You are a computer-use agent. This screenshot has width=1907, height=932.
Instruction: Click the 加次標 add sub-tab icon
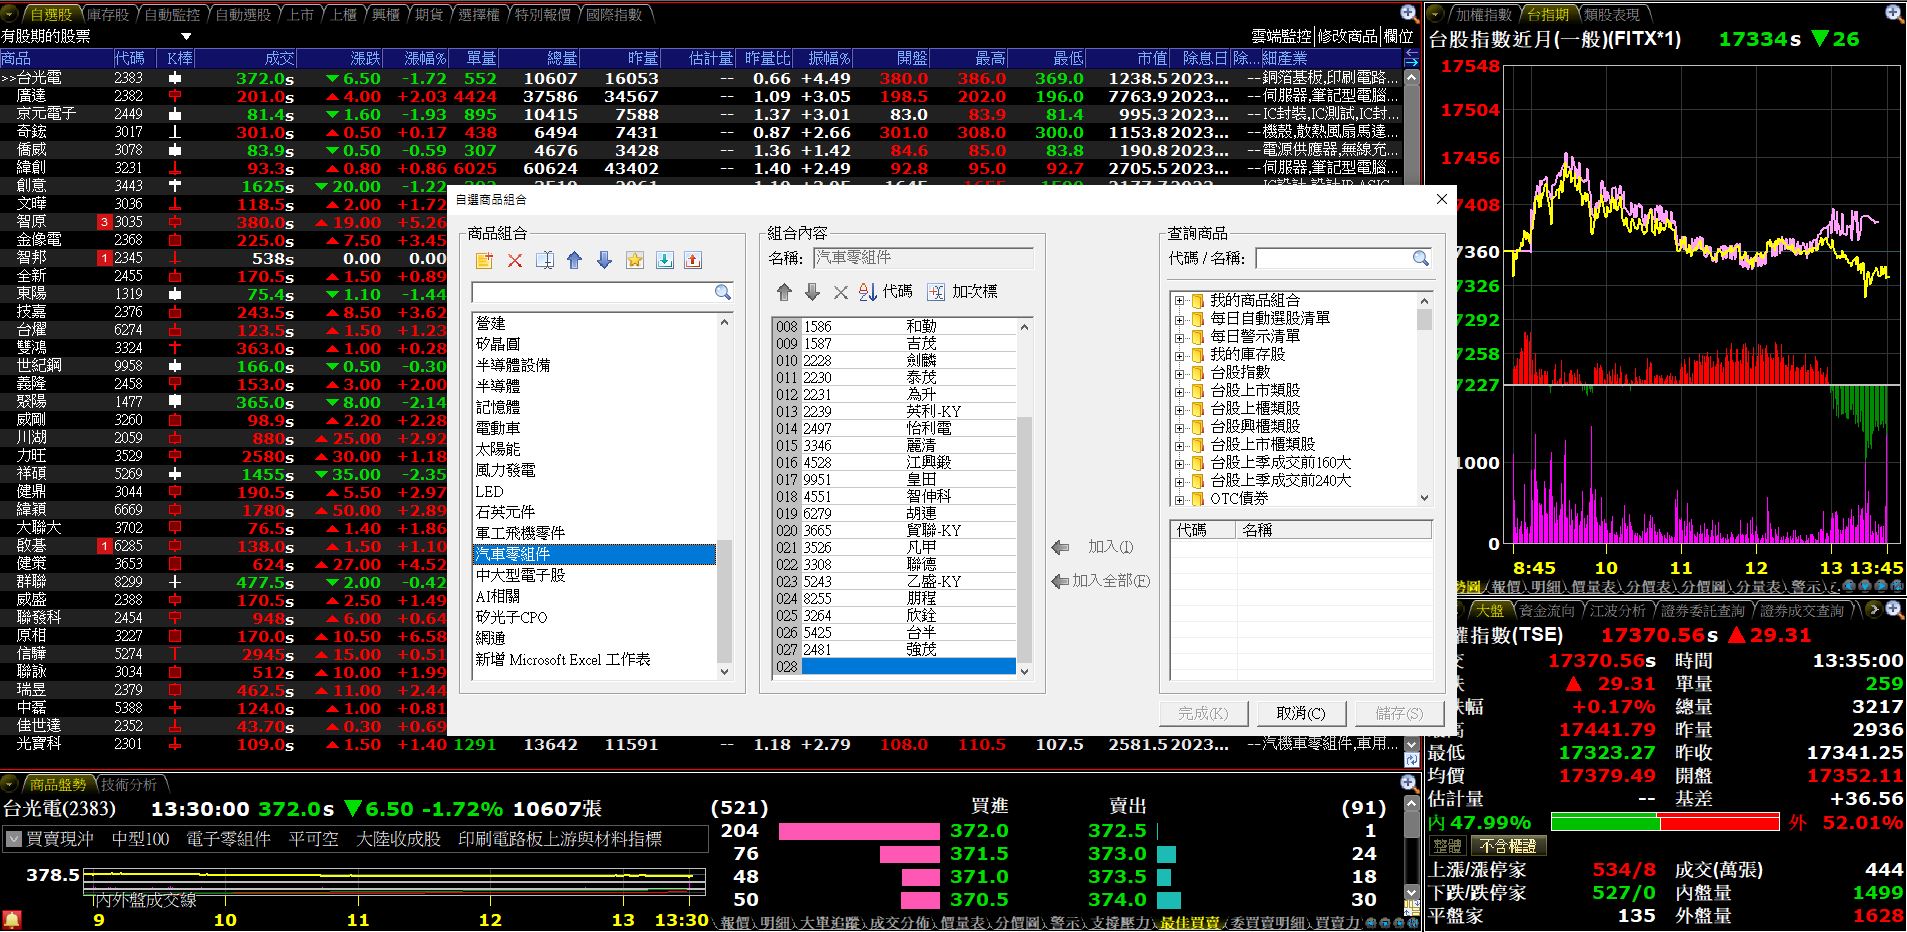click(x=958, y=292)
